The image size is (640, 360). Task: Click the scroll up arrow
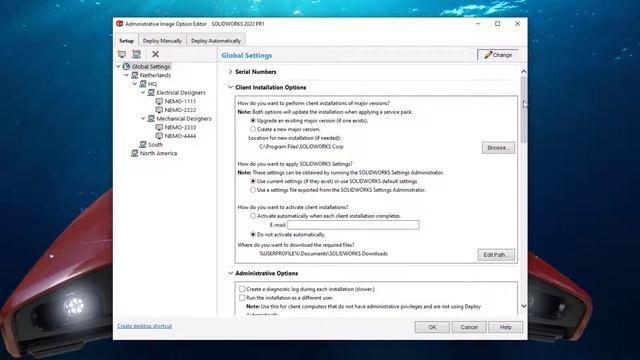524,71
